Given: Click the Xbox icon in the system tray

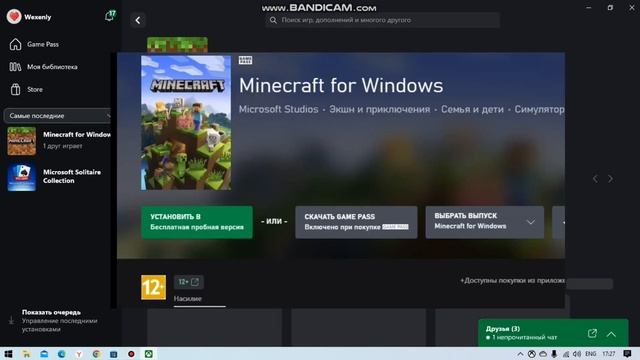Looking at the screenshot, I should pos(531,354).
